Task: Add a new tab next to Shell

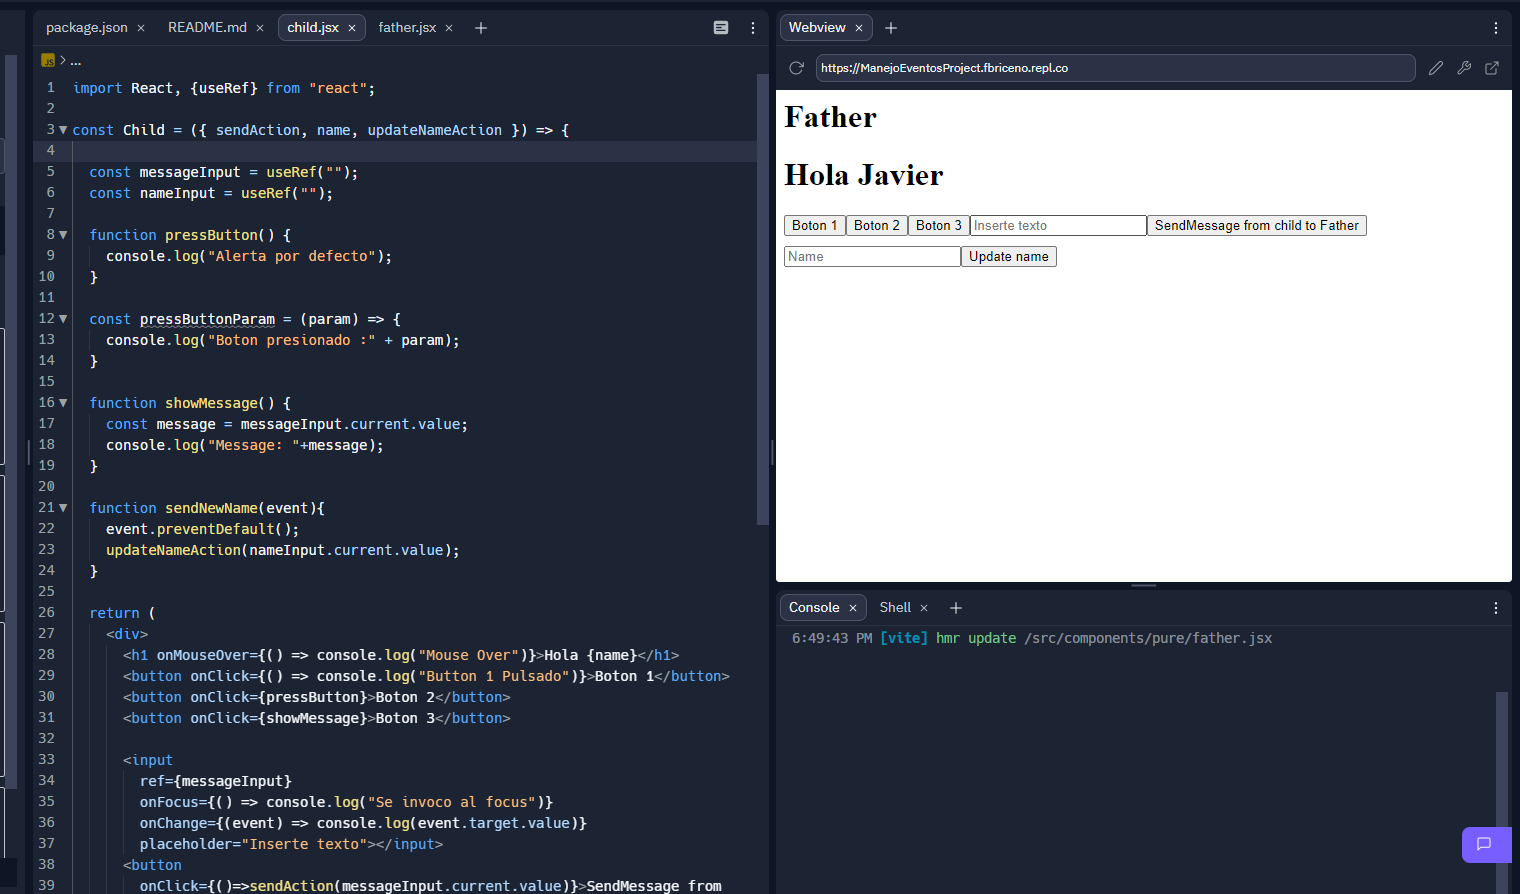Action: point(956,607)
